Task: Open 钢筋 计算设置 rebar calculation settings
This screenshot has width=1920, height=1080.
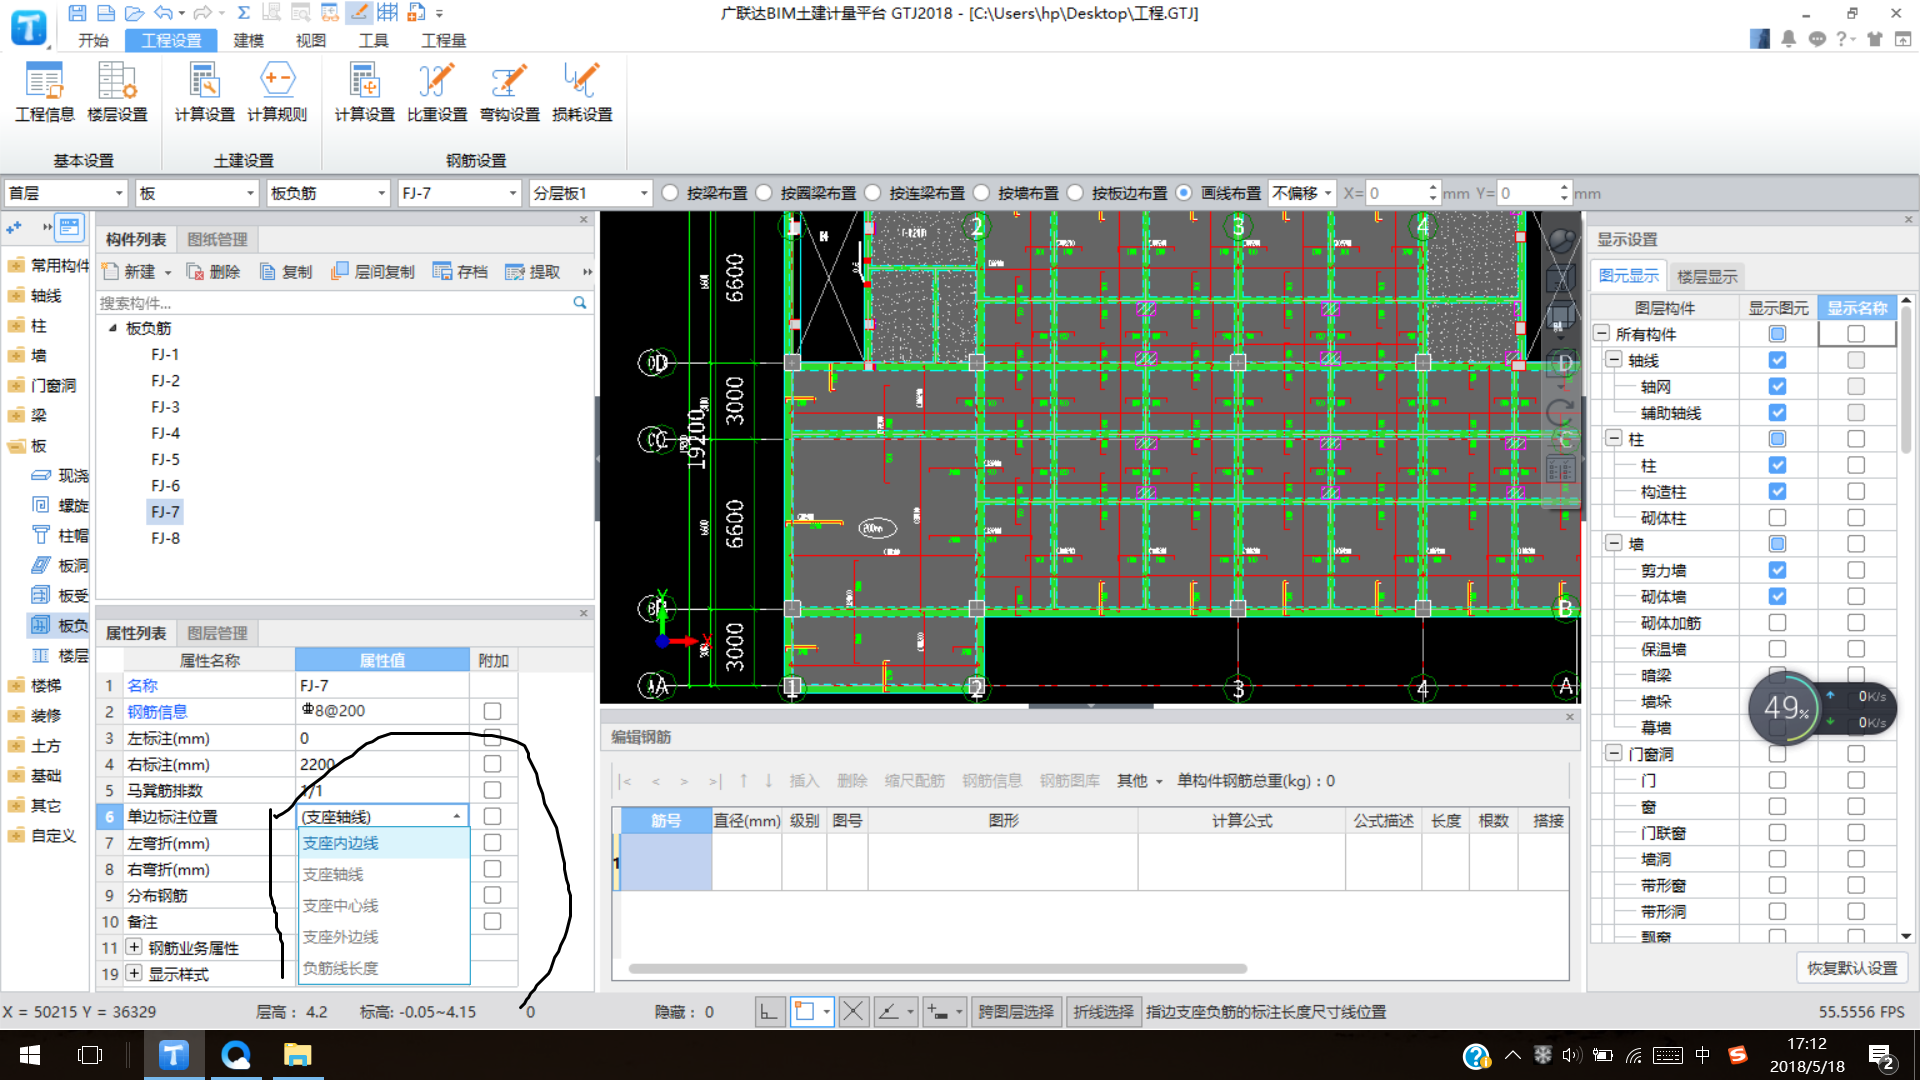Action: (364, 92)
